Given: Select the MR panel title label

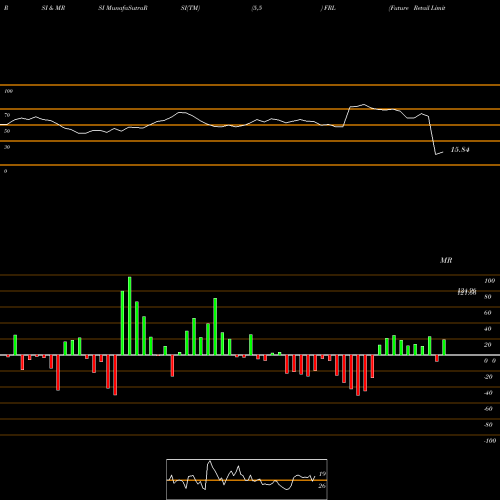Looking at the screenshot, I should (x=446, y=260).
